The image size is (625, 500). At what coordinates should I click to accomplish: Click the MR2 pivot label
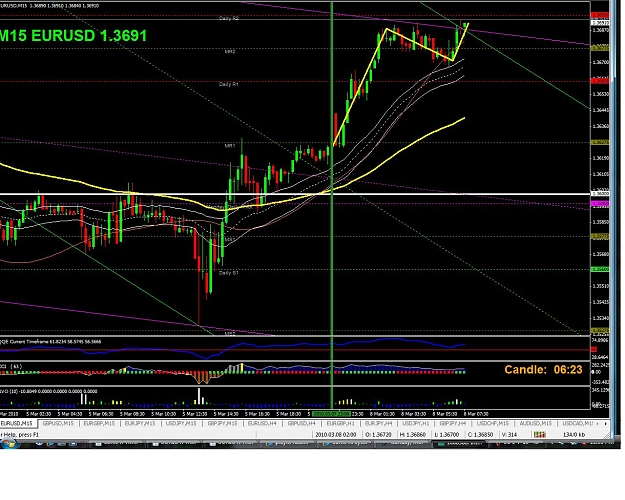(x=230, y=51)
